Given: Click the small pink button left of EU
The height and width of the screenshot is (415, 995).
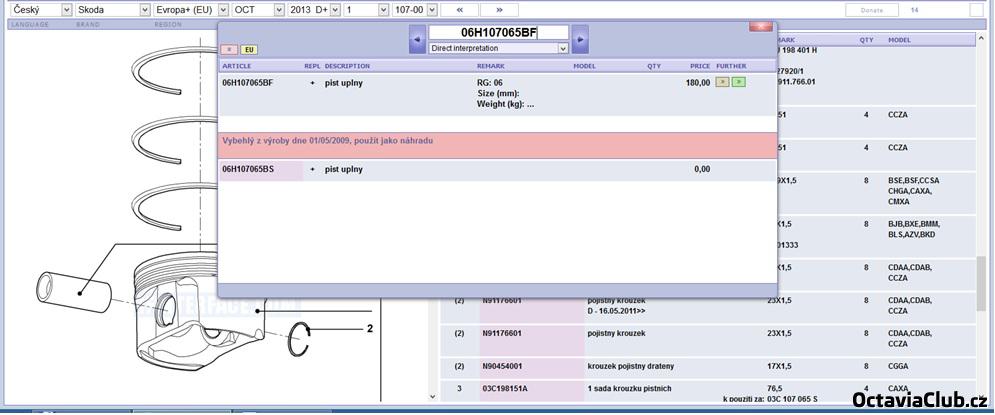Looking at the screenshot, I should 229,49.
